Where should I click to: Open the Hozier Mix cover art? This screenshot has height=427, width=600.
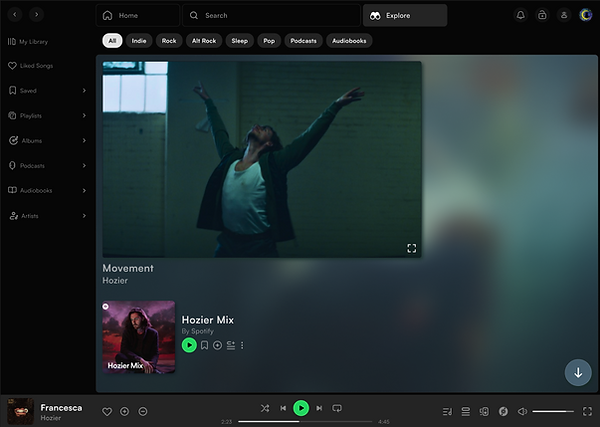139,337
